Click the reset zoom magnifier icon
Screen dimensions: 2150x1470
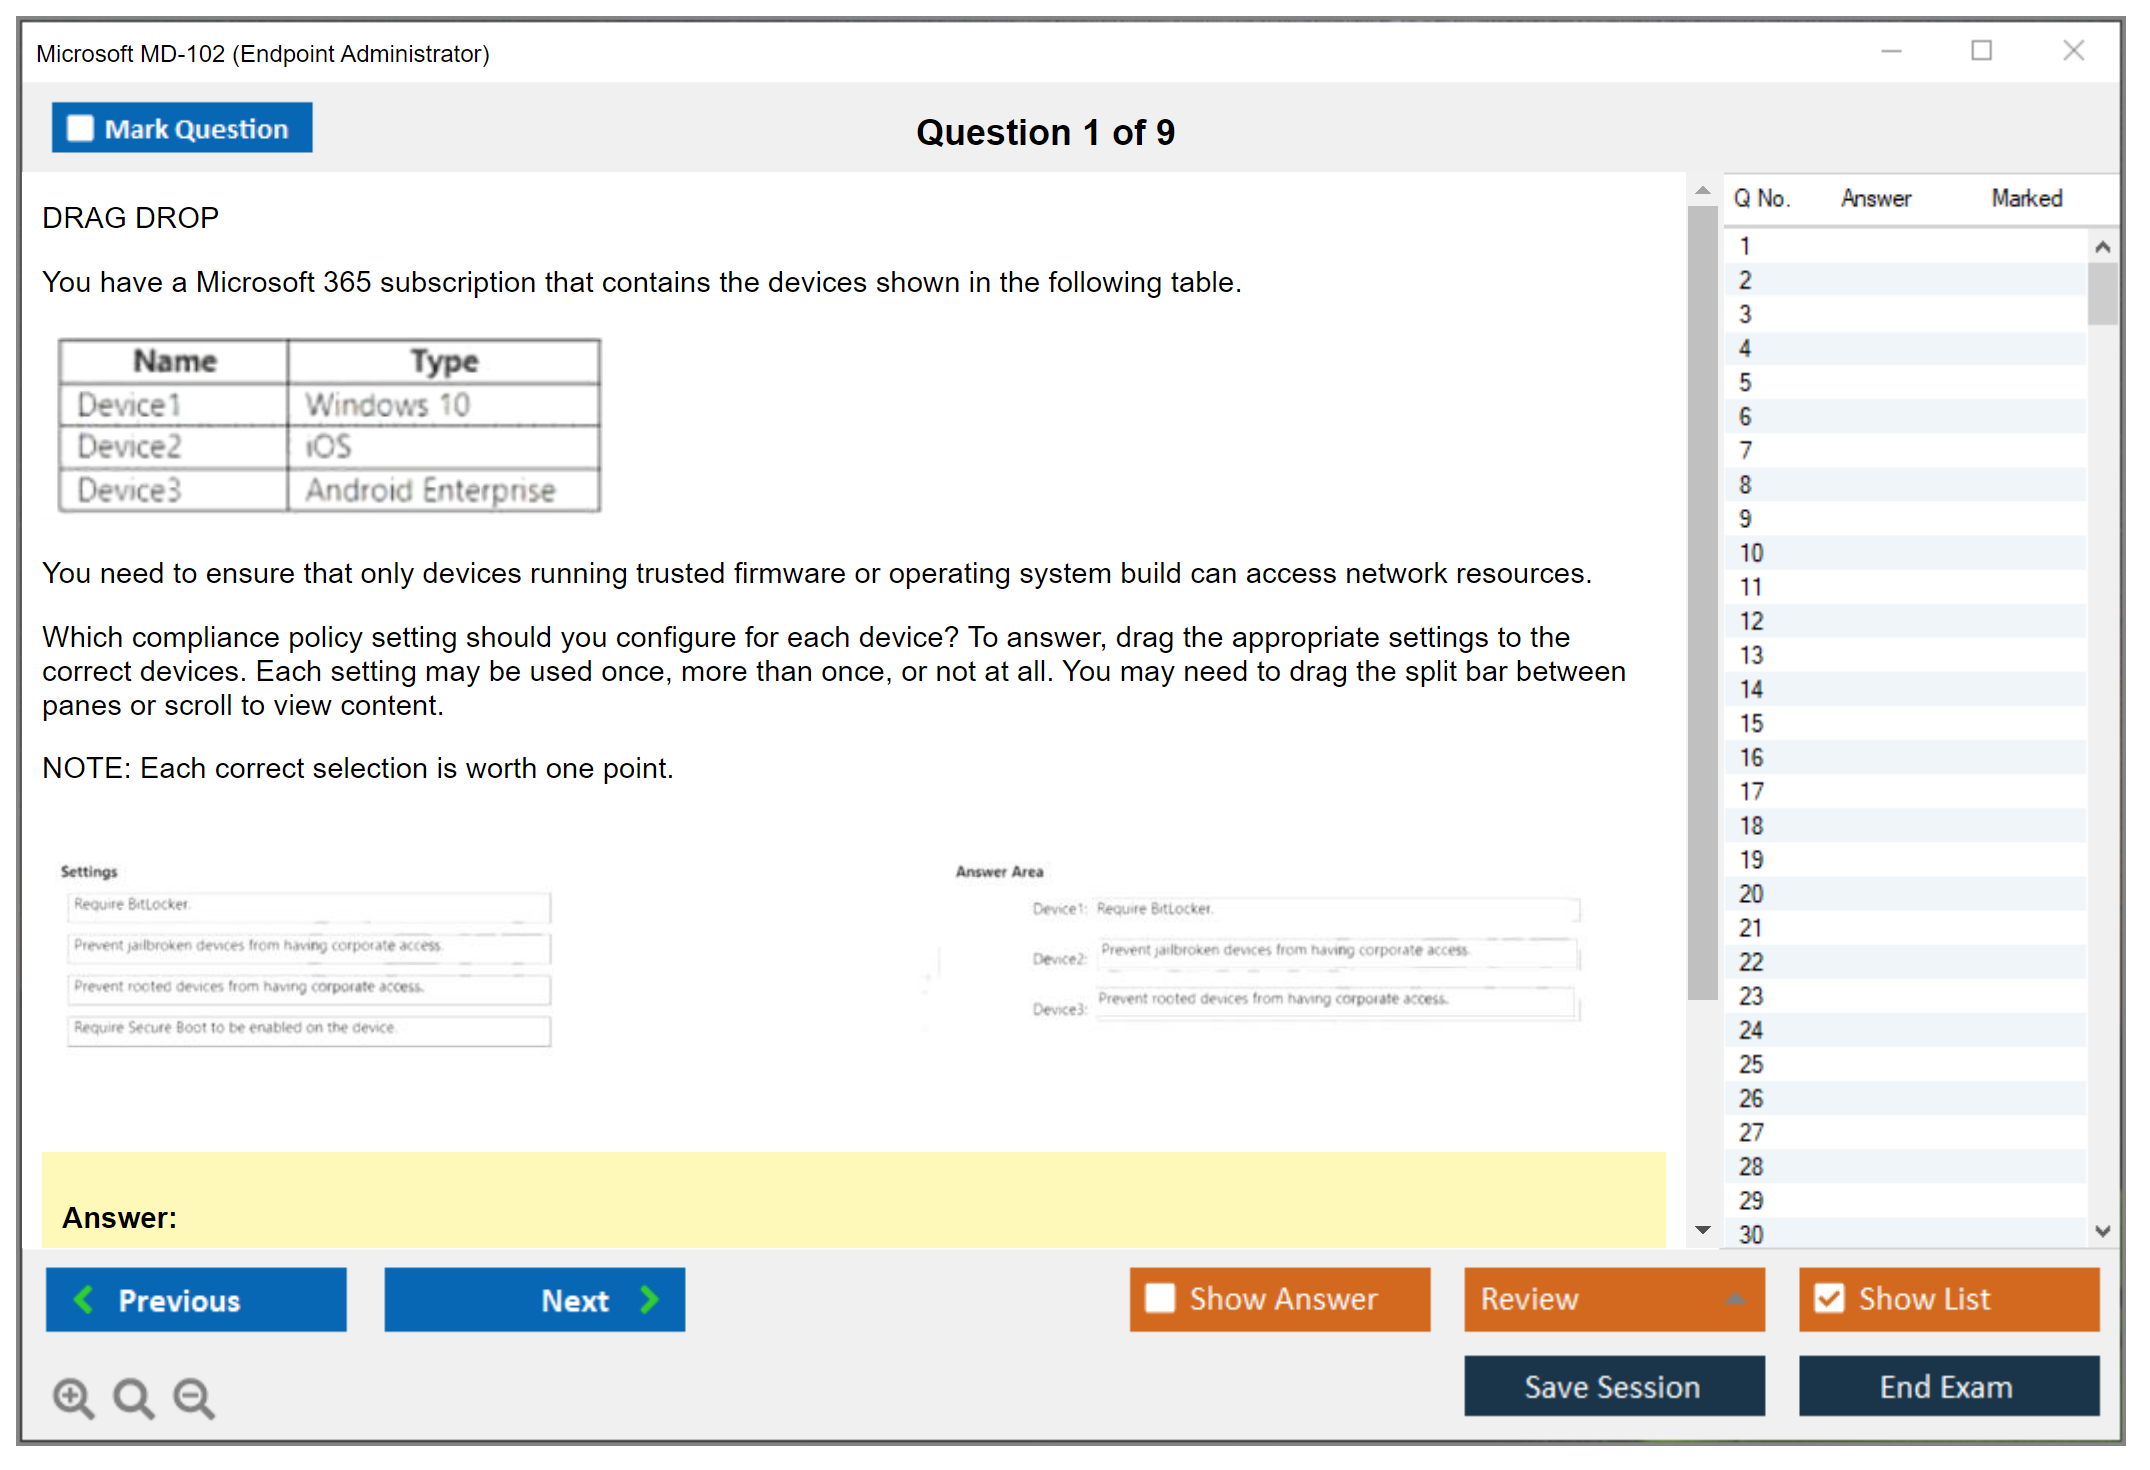(133, 1397)
